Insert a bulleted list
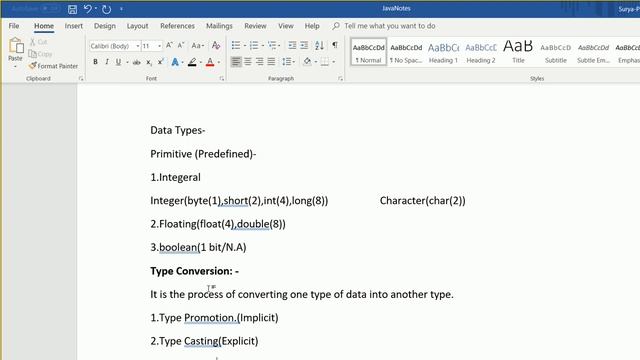Screen dimensions: 640x360 click(x=236, y=45)
